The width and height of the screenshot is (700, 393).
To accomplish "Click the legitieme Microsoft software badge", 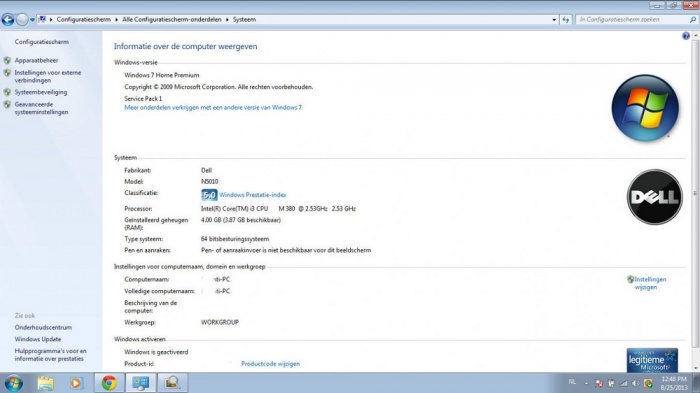I will (652, 360).
